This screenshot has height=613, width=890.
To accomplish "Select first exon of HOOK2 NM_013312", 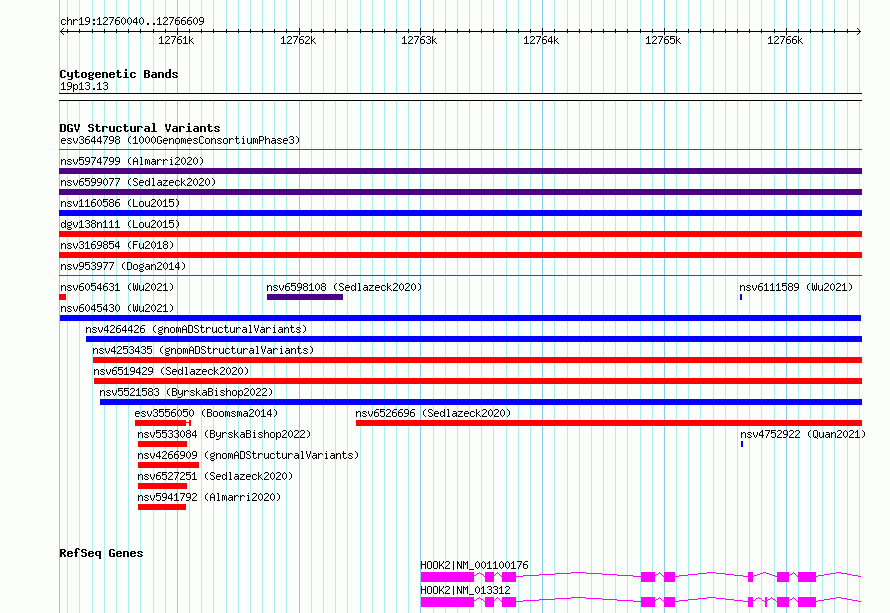I will tap(447, 602).
